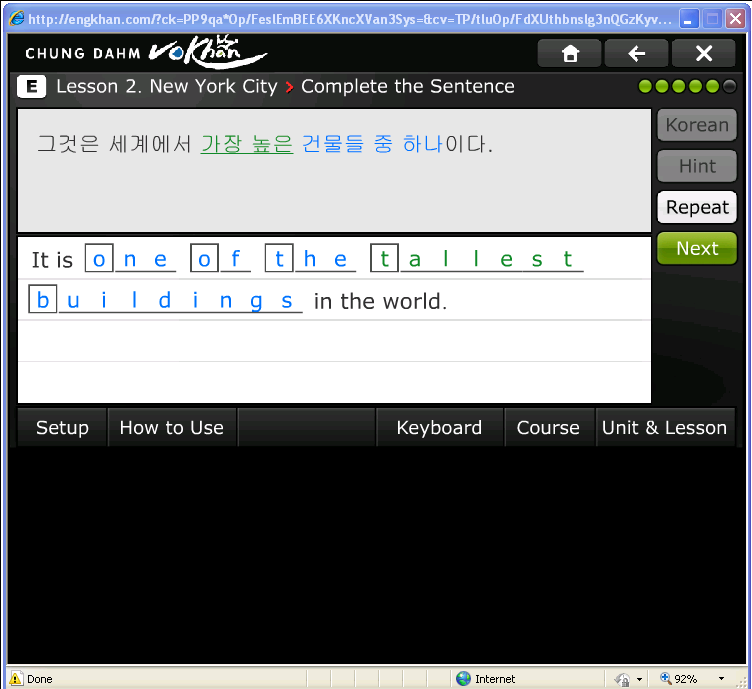The height and width of the screenshot is (689, 752).
Task: Click the privacy lock icon in status bar
Action: point(622,679)
